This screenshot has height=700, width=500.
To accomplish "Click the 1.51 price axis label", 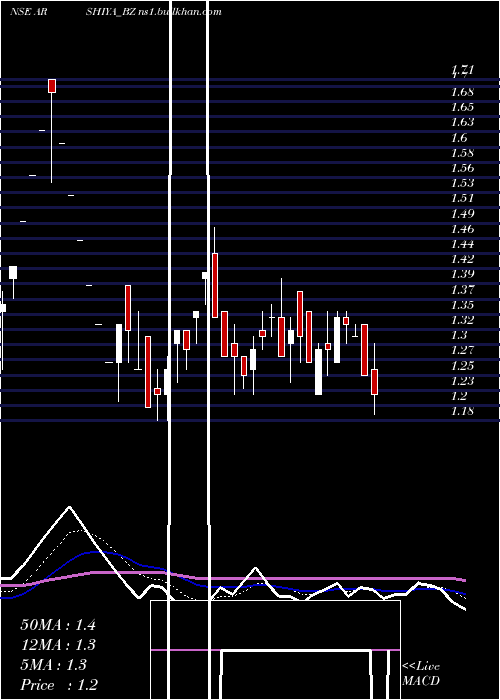I will (x=462, y=198).
